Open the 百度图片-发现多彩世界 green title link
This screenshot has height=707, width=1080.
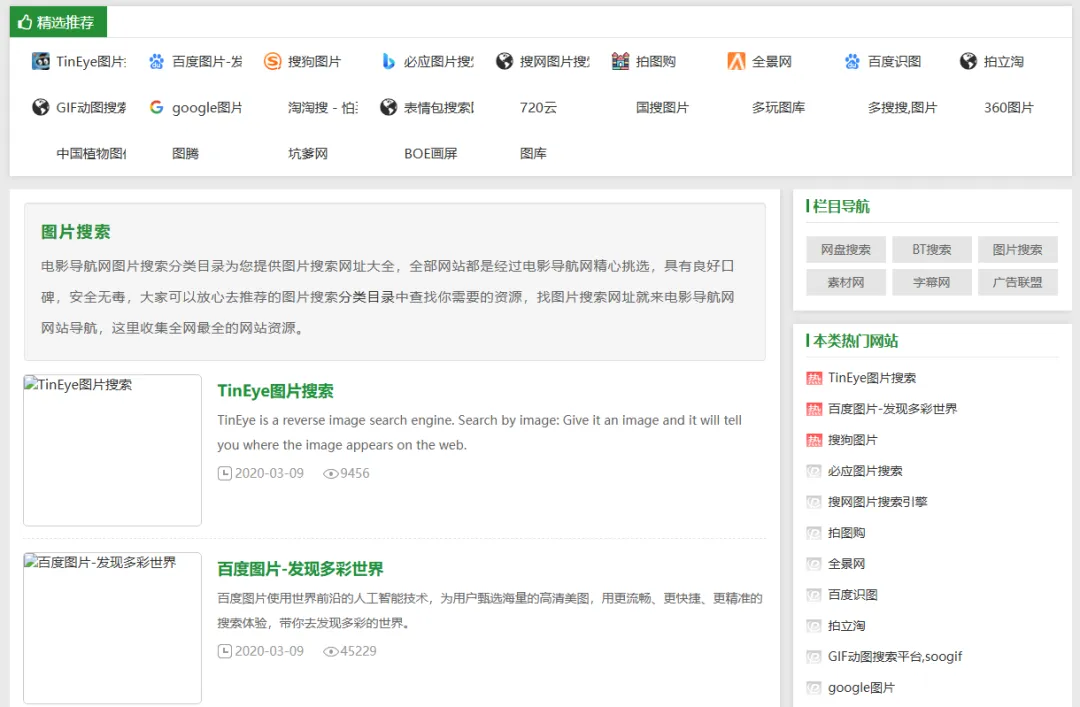[x=300, y=569]
